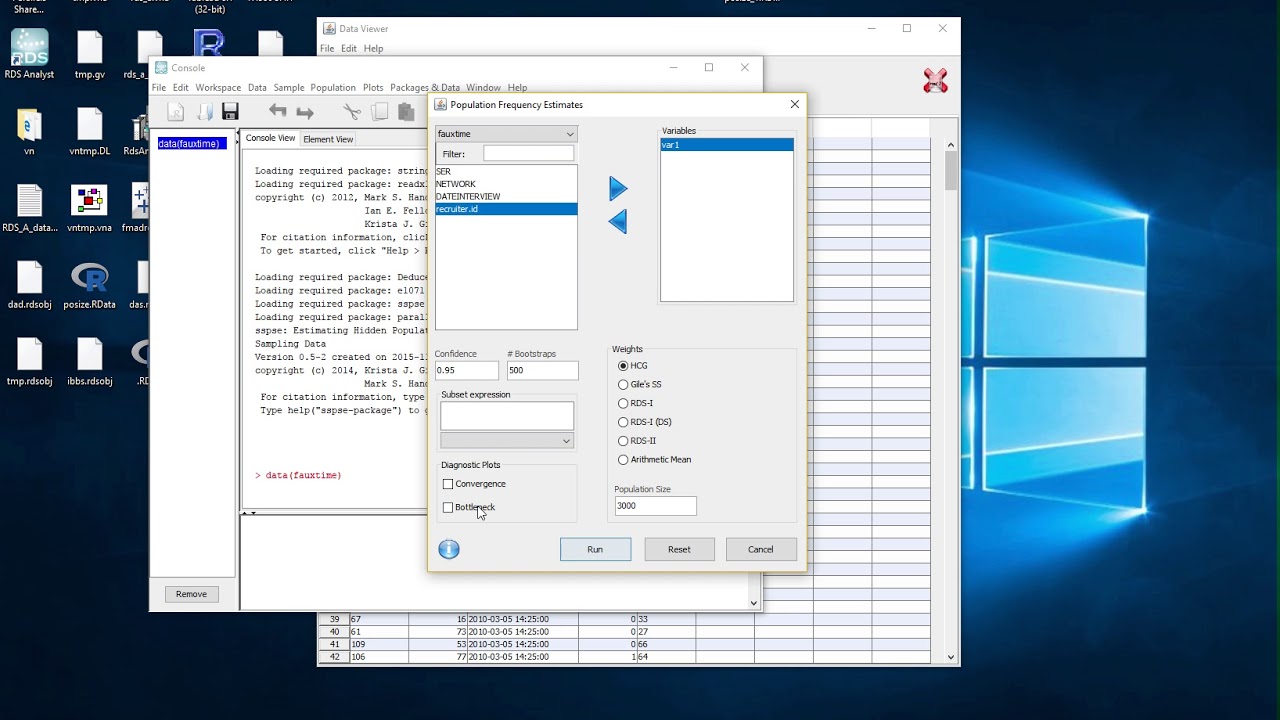Click the Confidence input field

click(x=467, y=370)
